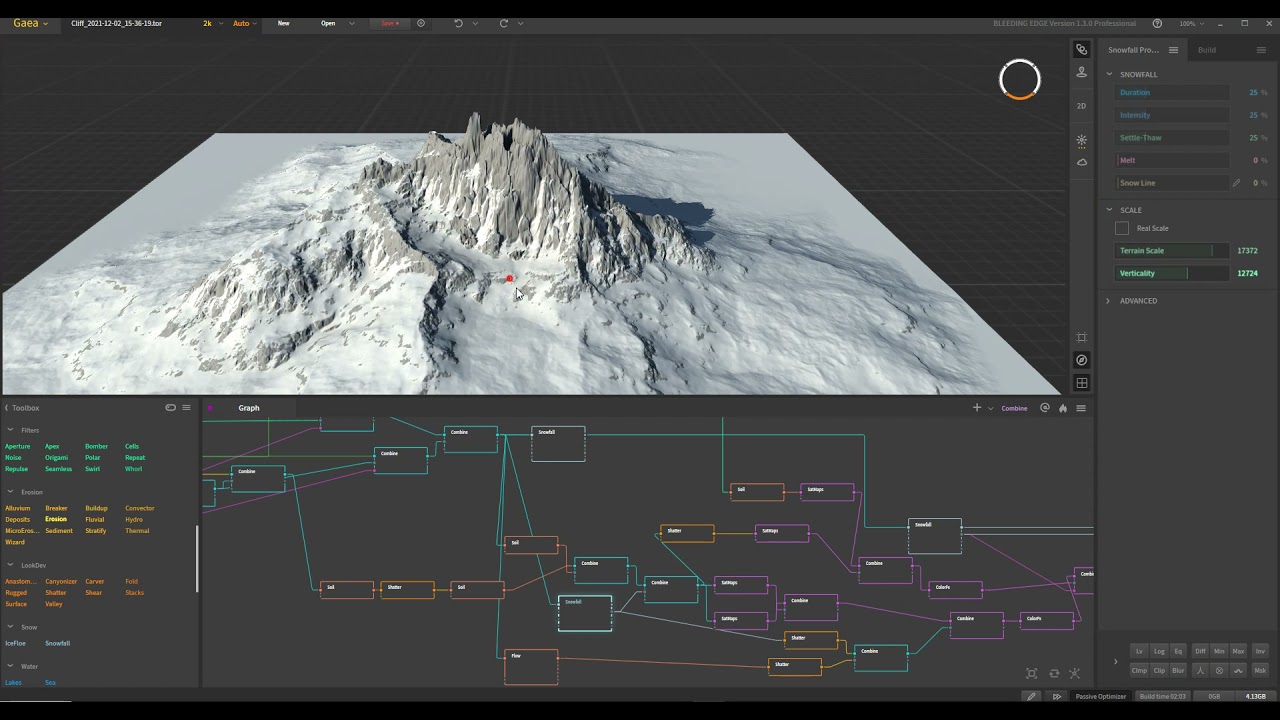The width and height of the screenshot is (1280, 720).
Task: Collapse the LookDev toolbox category
Action: pos(11,565)
